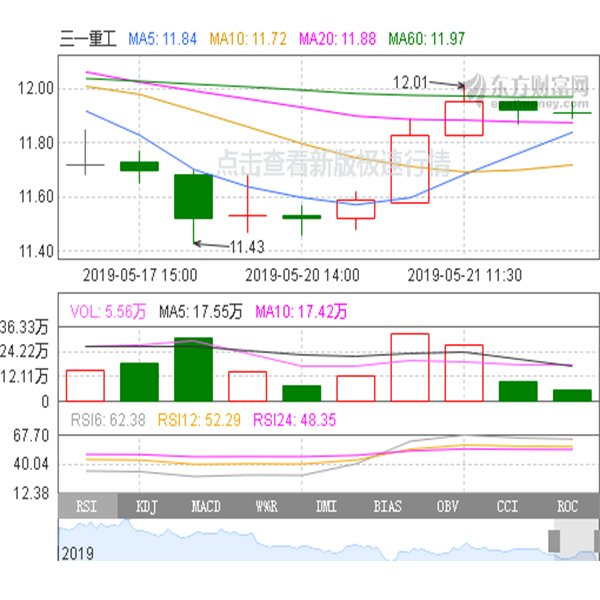Screen dimensions: 600x600
Task: Switch to the BIAS indicator tab
Action: (x=386, y=506)
